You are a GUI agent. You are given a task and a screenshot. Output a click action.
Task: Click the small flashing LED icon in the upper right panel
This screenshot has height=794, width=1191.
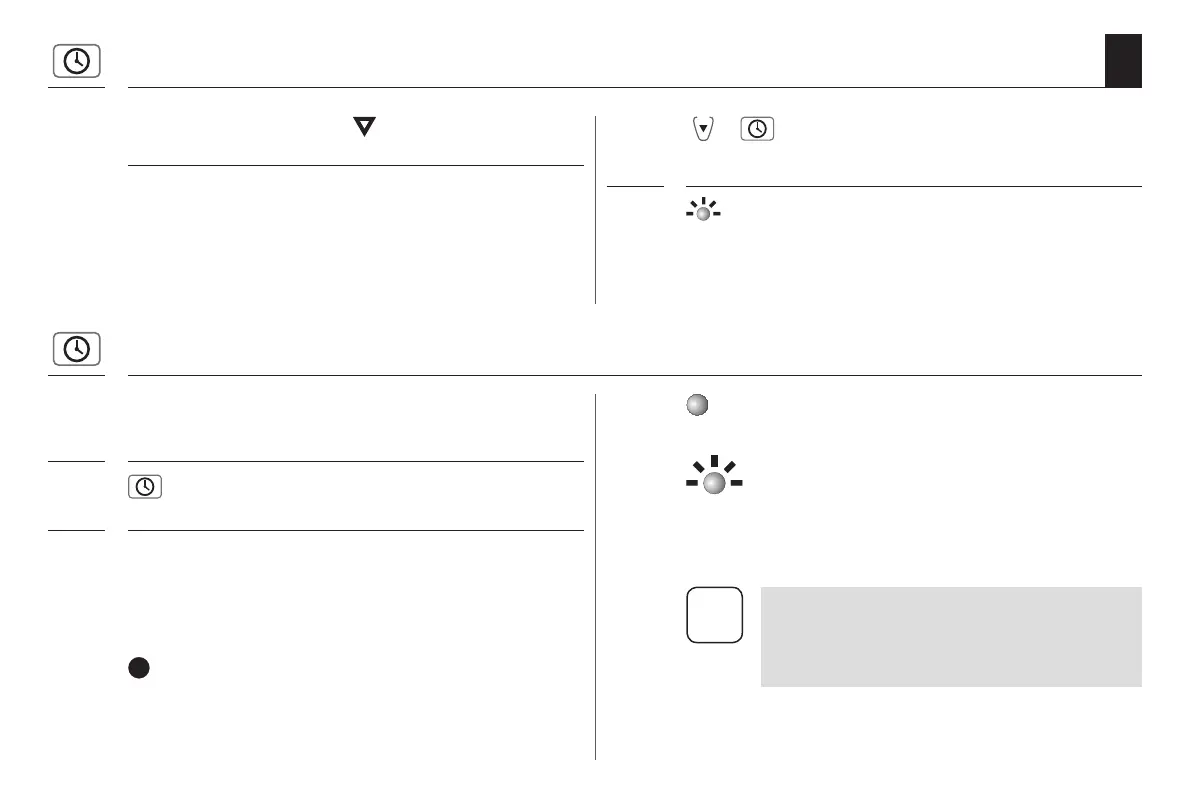point(703,212)
